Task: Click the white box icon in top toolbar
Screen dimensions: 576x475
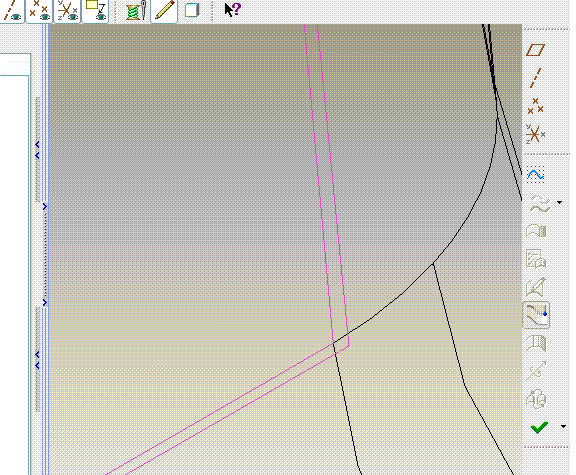Action: 192,10
